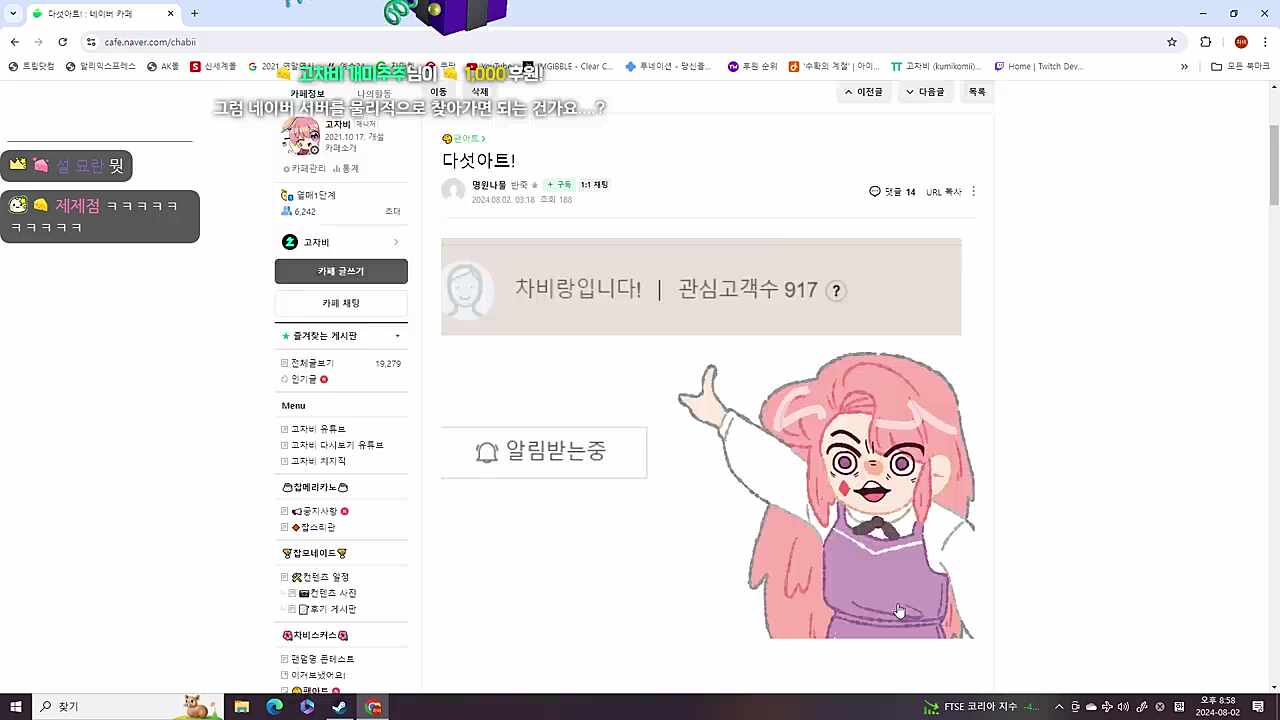Viewport: 1280px width, 720px height.
Task: Close the 다섯아트 네이버 카페 tab
Action: [170, 13]
